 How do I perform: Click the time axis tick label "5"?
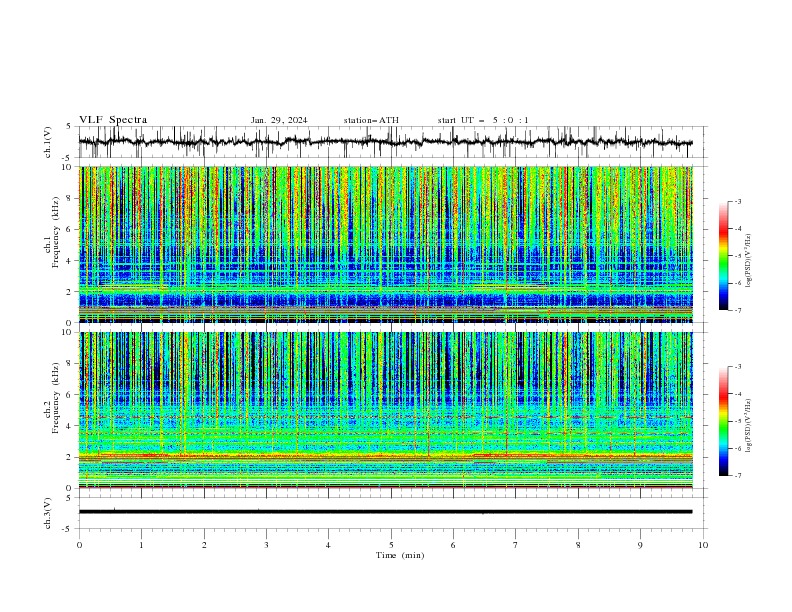coord(391,545)
